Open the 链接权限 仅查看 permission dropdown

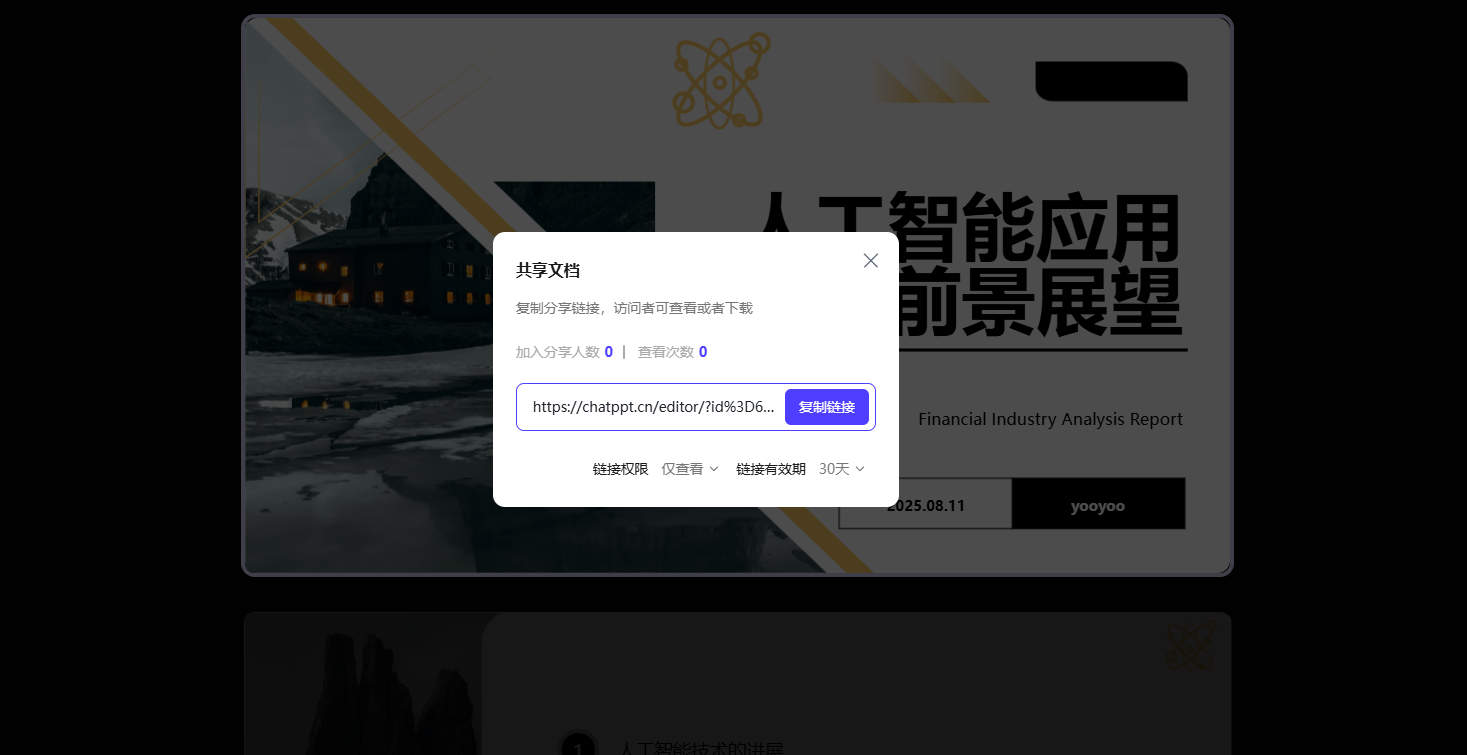coord(689,469)
